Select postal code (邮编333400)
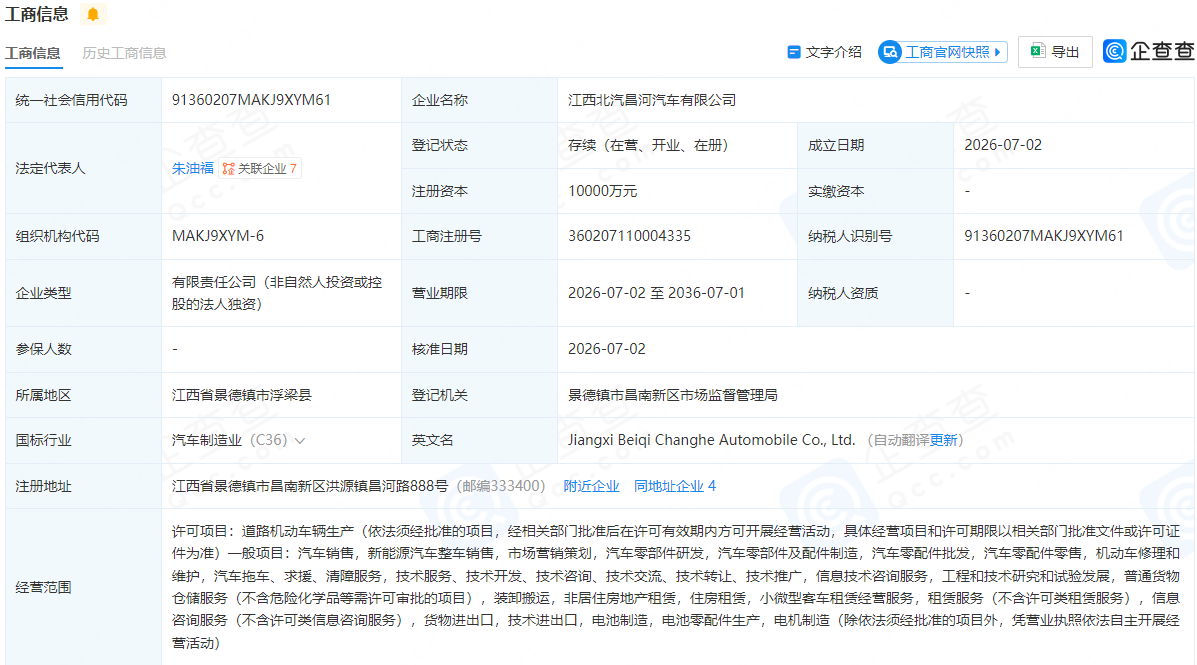This screenshot has height=665, width=1197. tap(501, 486)
